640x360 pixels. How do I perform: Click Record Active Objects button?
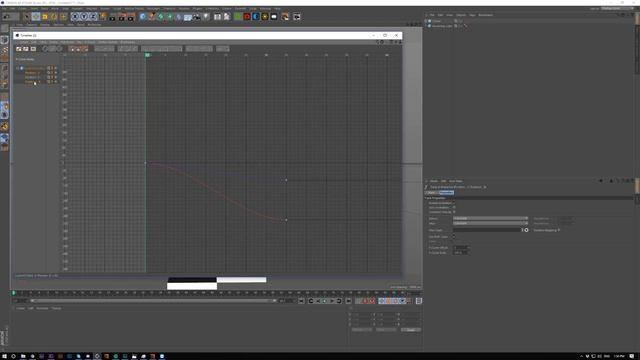pos(358,301)
